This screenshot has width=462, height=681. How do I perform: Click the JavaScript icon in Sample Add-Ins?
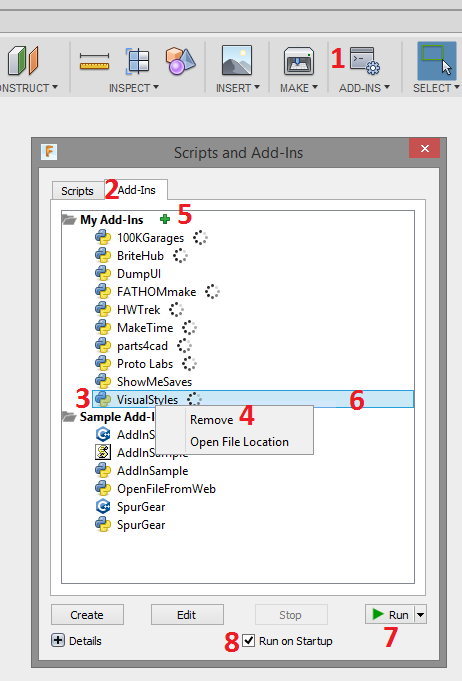click(103, 453)
